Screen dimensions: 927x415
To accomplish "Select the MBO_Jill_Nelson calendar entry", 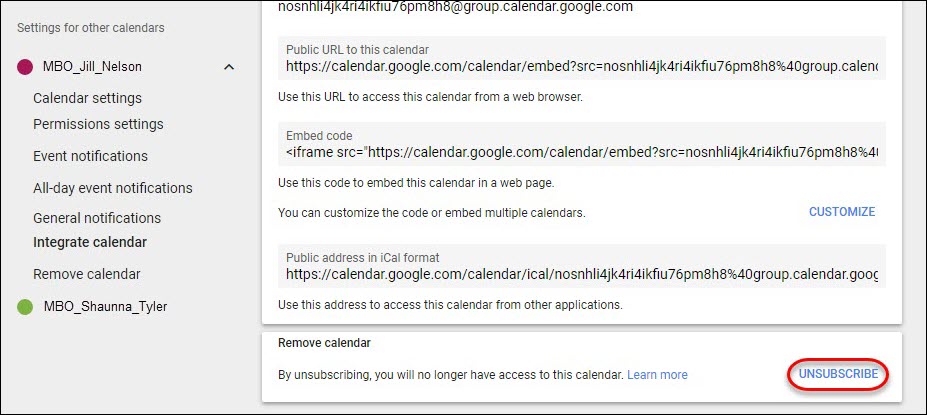I will pos(92,67).
